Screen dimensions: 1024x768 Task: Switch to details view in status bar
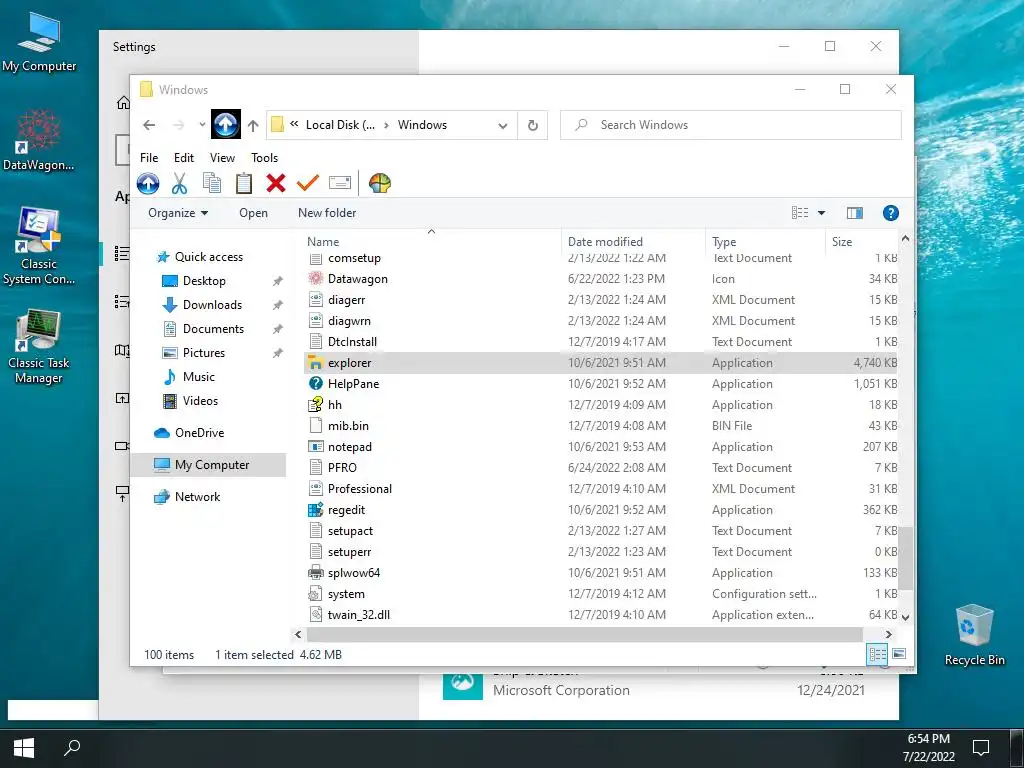[877, 654]
